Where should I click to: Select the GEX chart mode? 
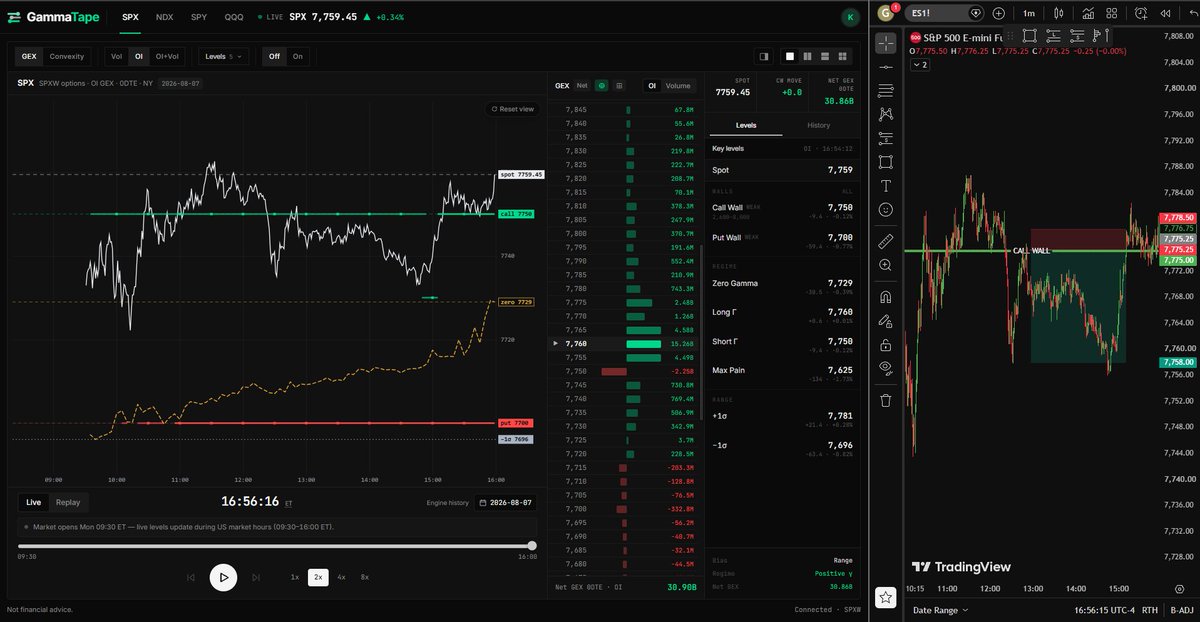click(x=30, y=57)
